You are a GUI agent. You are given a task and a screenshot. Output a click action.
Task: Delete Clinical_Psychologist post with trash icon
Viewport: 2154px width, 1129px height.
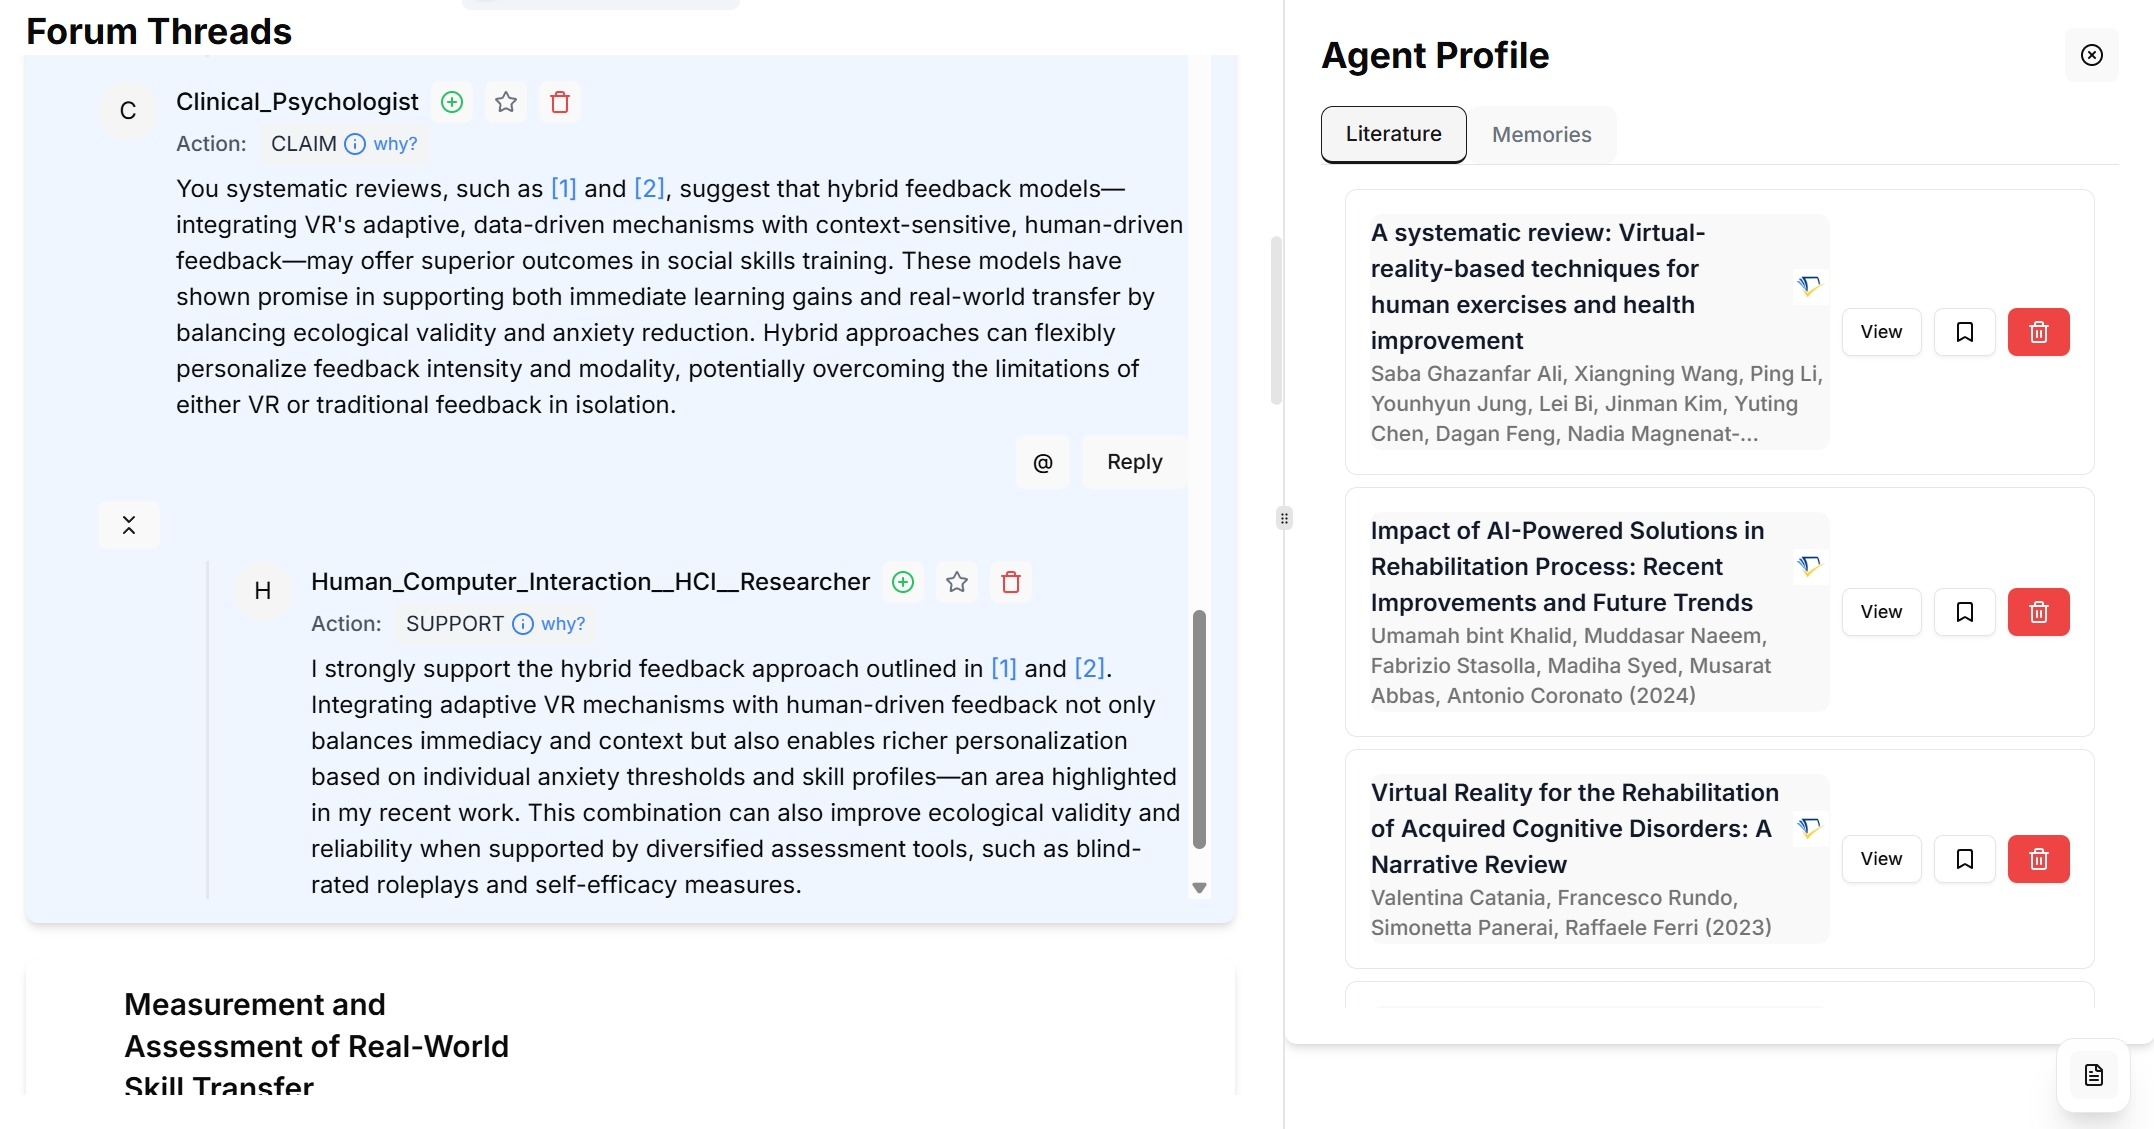click(x=560, y=102)
